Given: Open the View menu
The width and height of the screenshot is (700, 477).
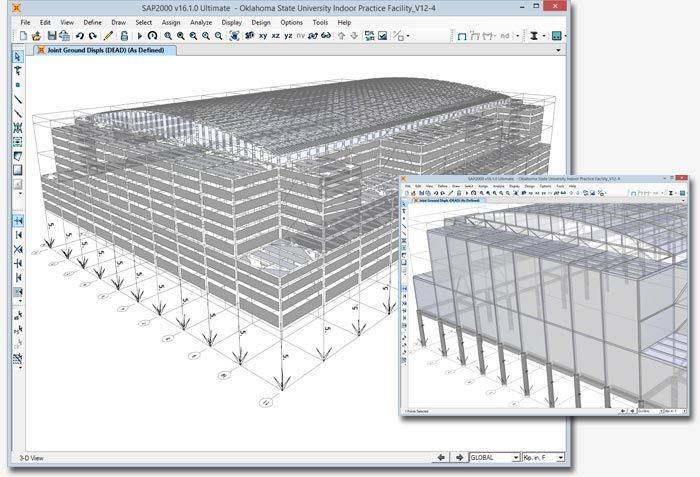Looking at the screenshot, I should pos(67,22).
